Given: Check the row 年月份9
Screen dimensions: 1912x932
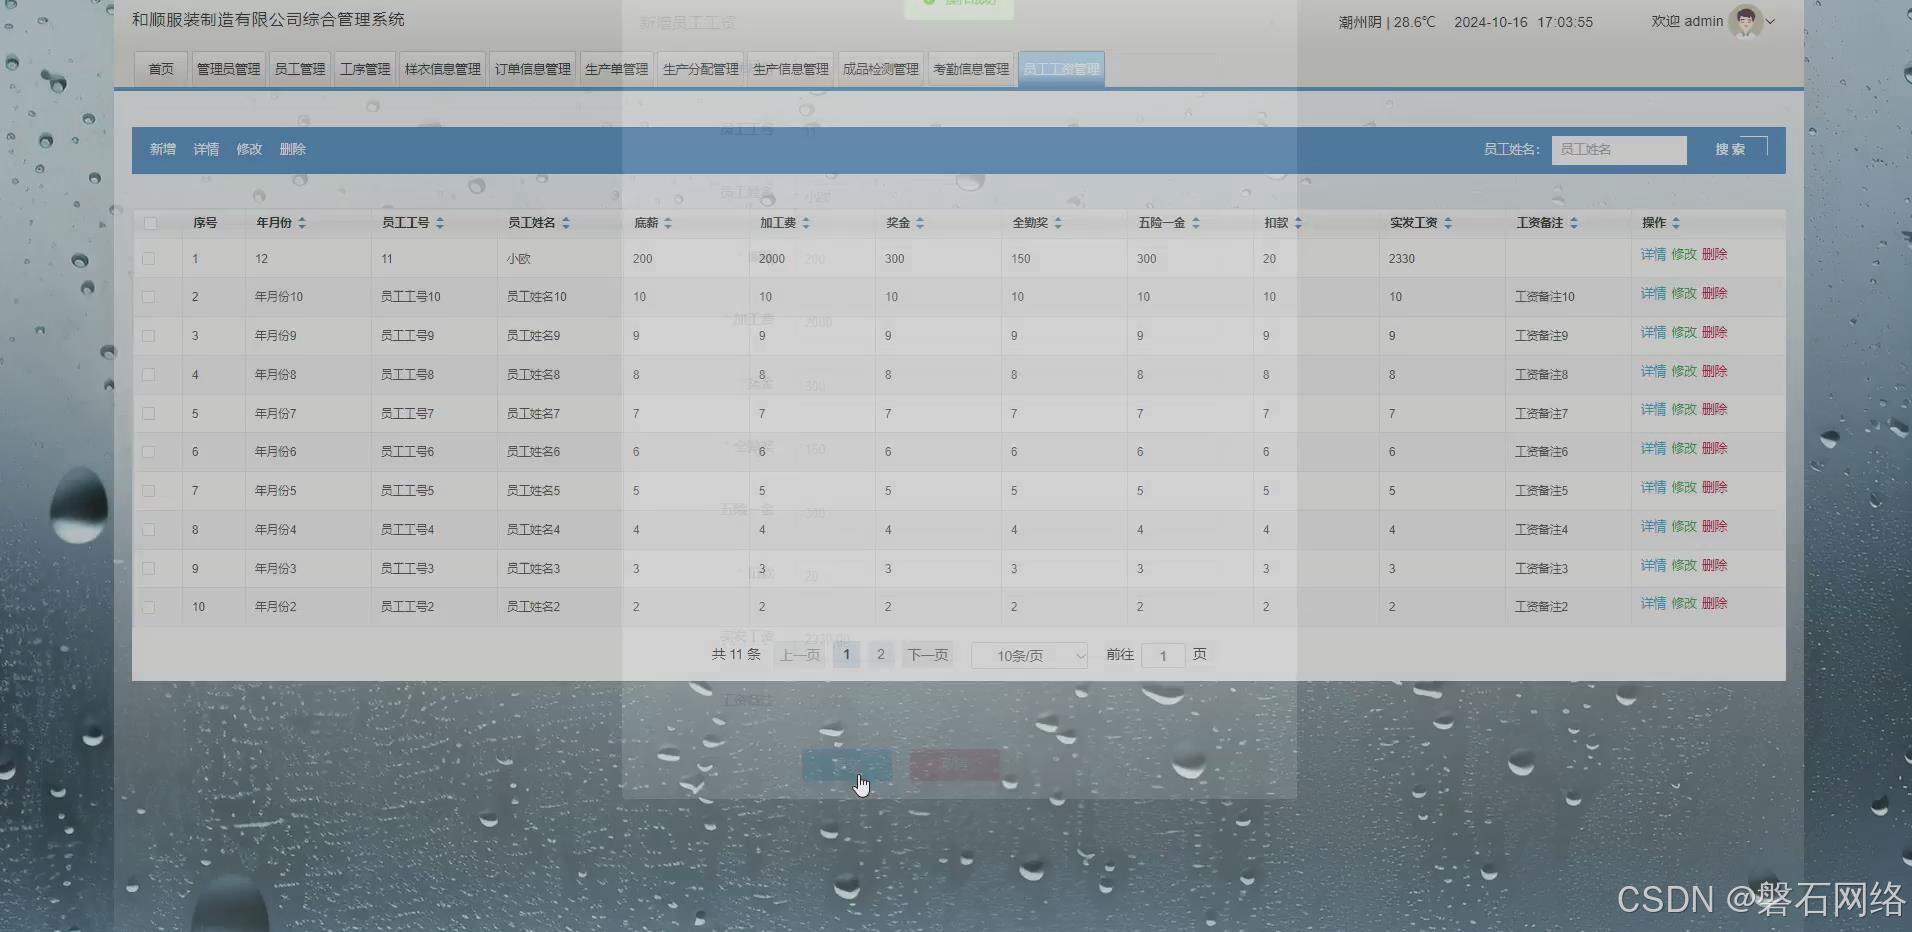Looking at the screenshot, I should [149, 336].
